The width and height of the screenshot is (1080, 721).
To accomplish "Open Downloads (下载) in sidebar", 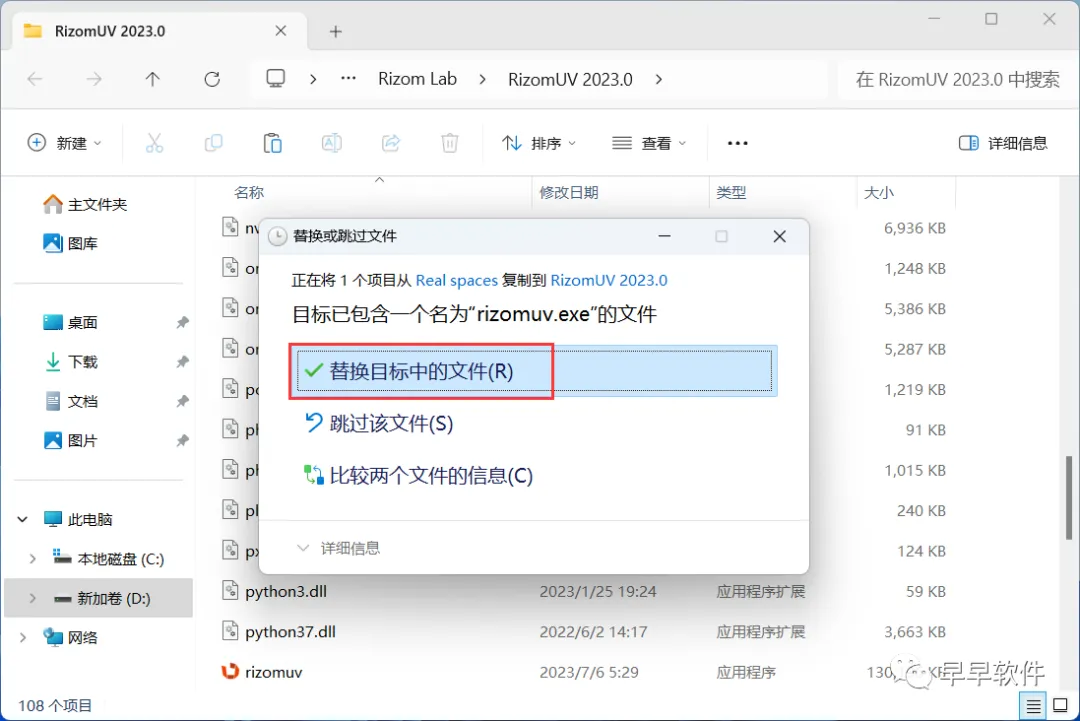I will pyautogui.click(x=70, y=362).
